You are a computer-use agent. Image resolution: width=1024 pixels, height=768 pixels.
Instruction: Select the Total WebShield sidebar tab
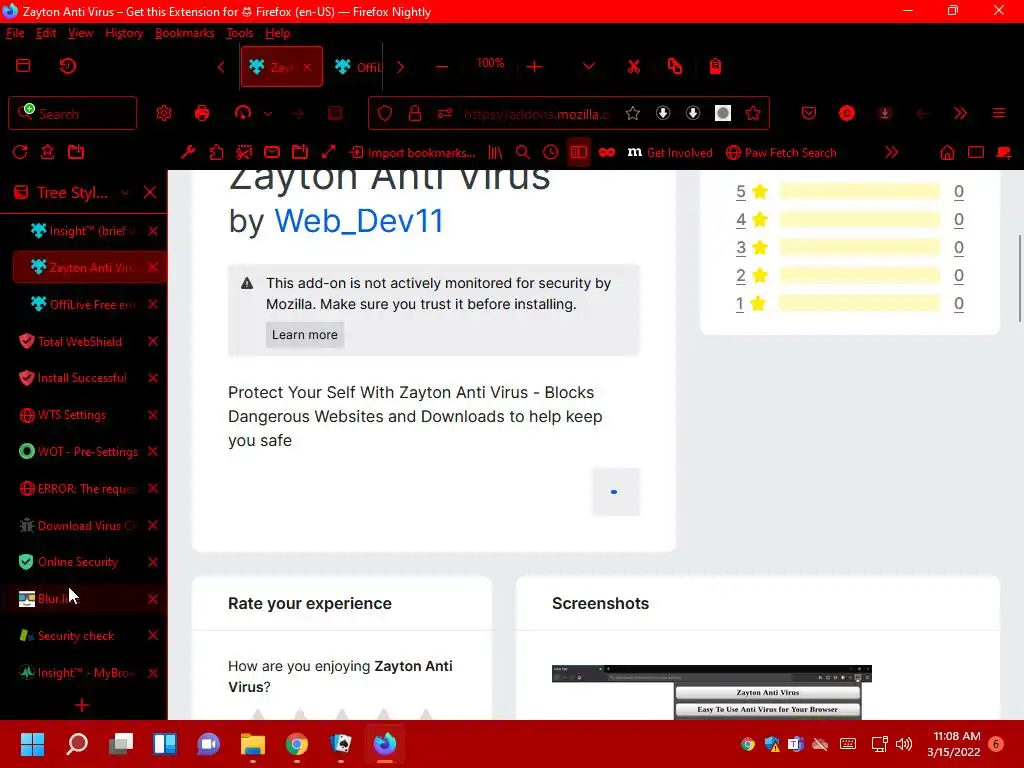click(x=80, y=341)
